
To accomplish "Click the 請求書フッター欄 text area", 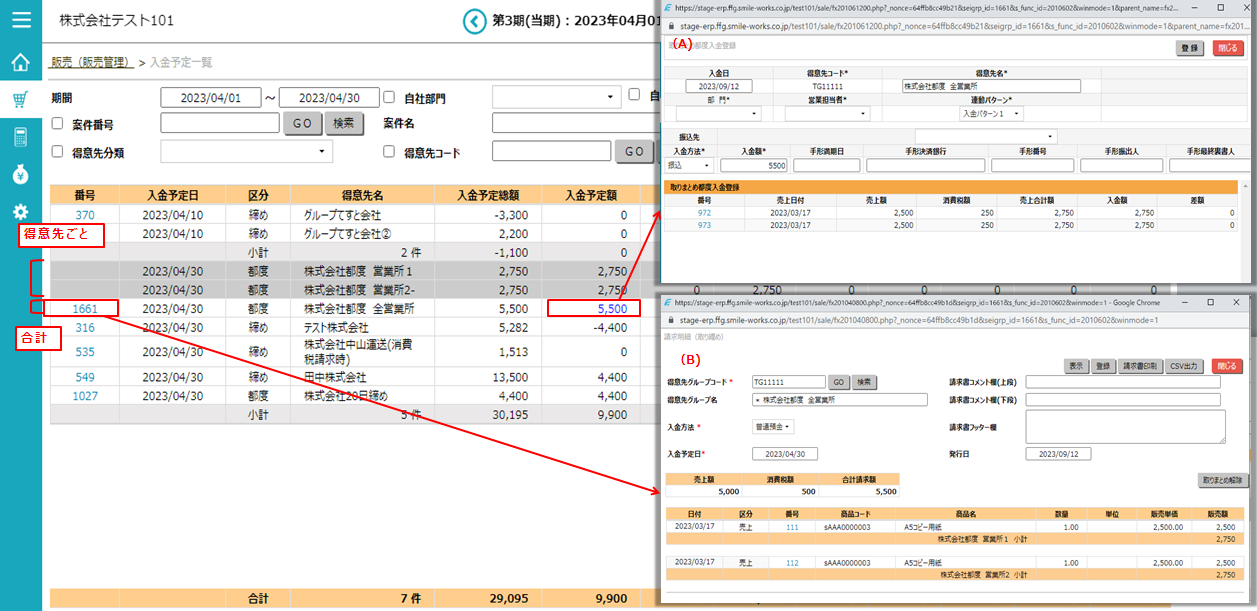I will 1125,426.
